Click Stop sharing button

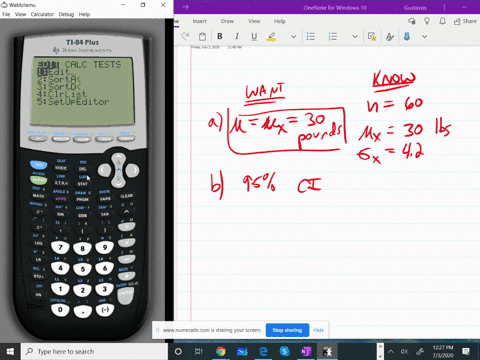(x=287, y=330)
